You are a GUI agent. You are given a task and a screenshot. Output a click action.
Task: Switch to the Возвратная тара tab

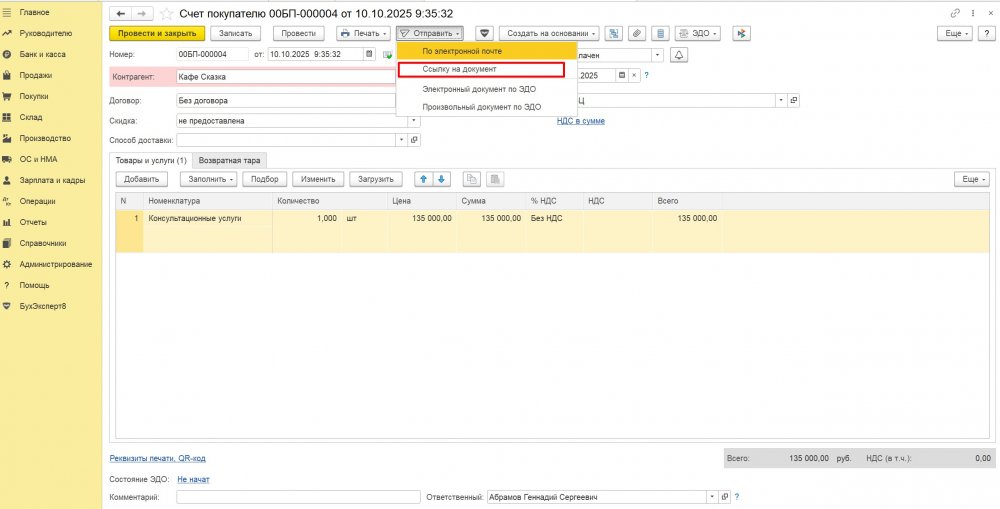click(230, 160)
